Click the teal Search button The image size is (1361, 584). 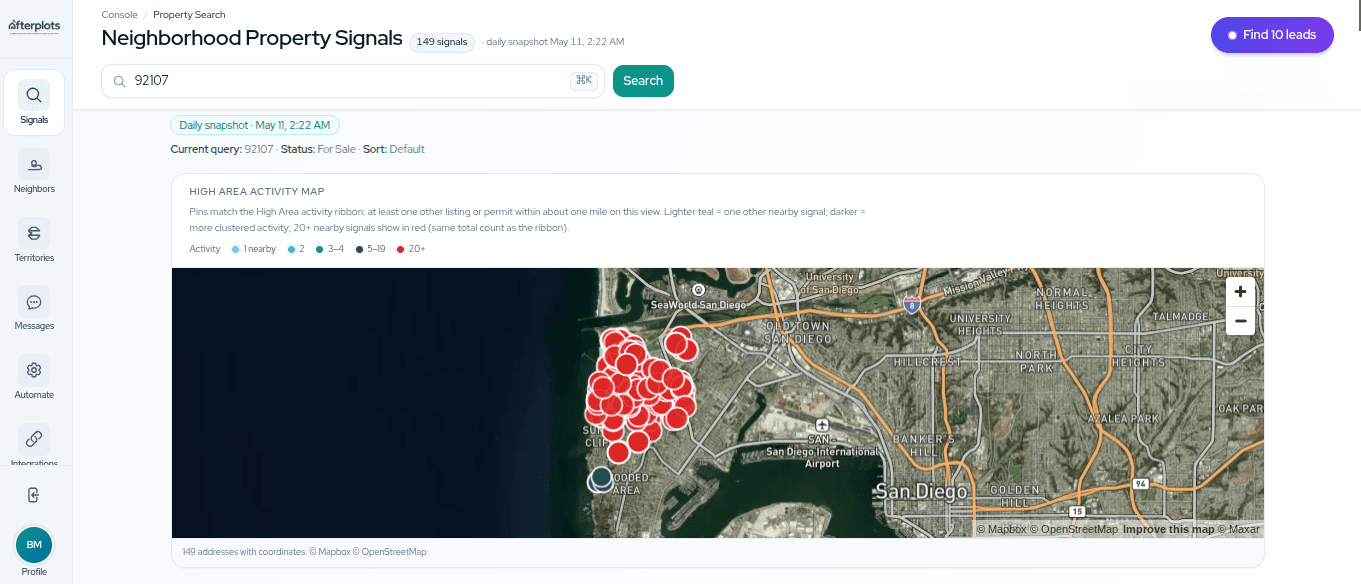(643, 81)
